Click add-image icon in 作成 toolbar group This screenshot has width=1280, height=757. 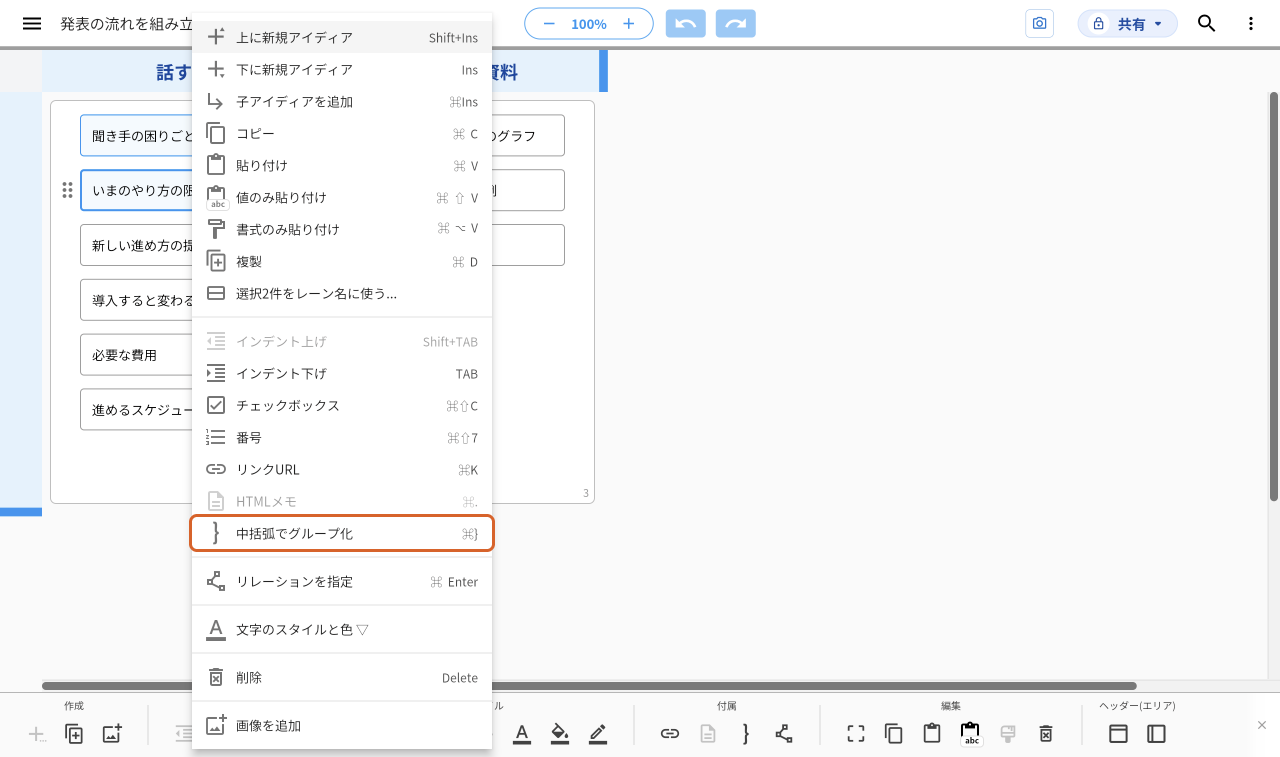point(112,734)
